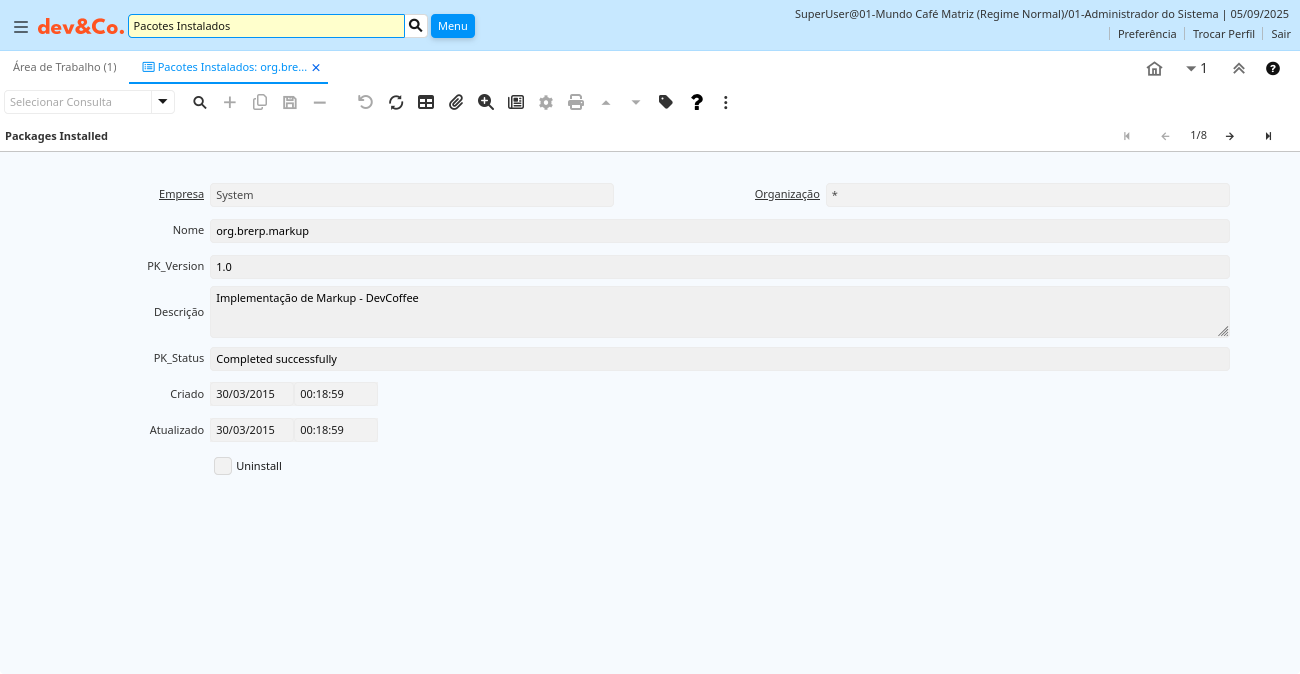The image size is (1300, 674).
Task: Open the Selecionar Consulta dropdown
Action: (163, 102)
